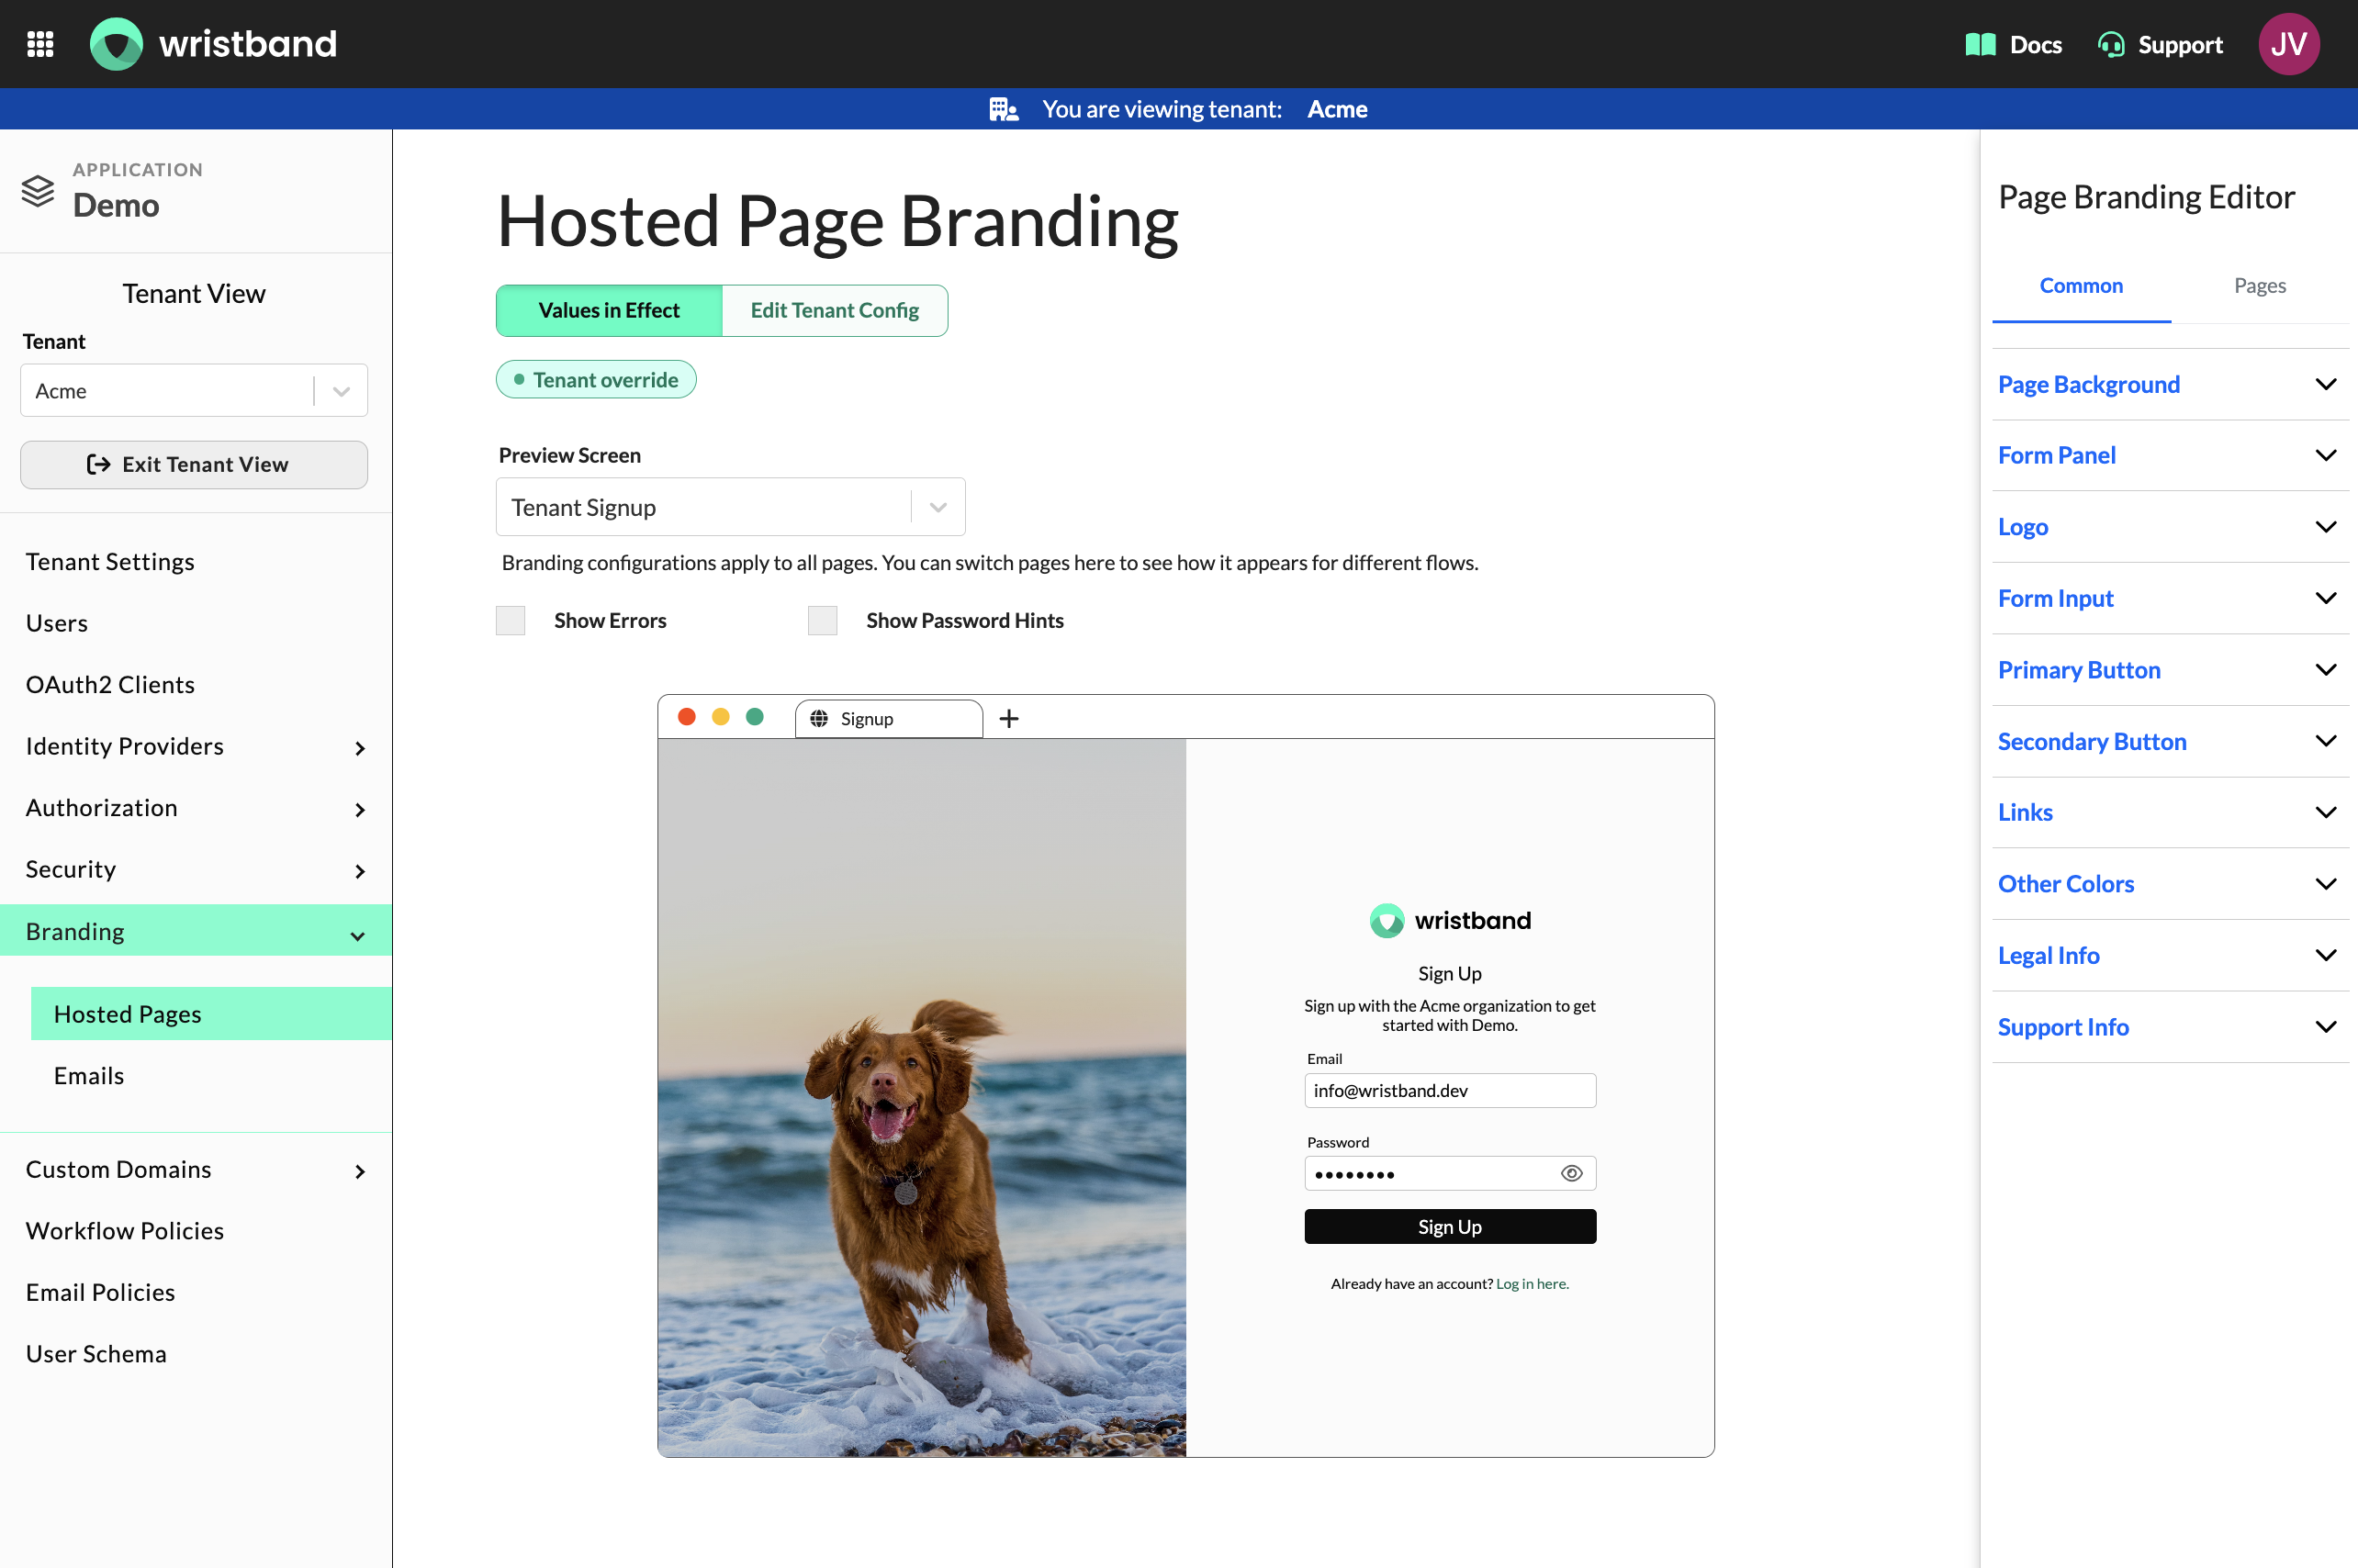Viewport: 2358px width, 1568px height.
Task: Expand Custom Domains sidebar menu
Action: pos(196,1169)
